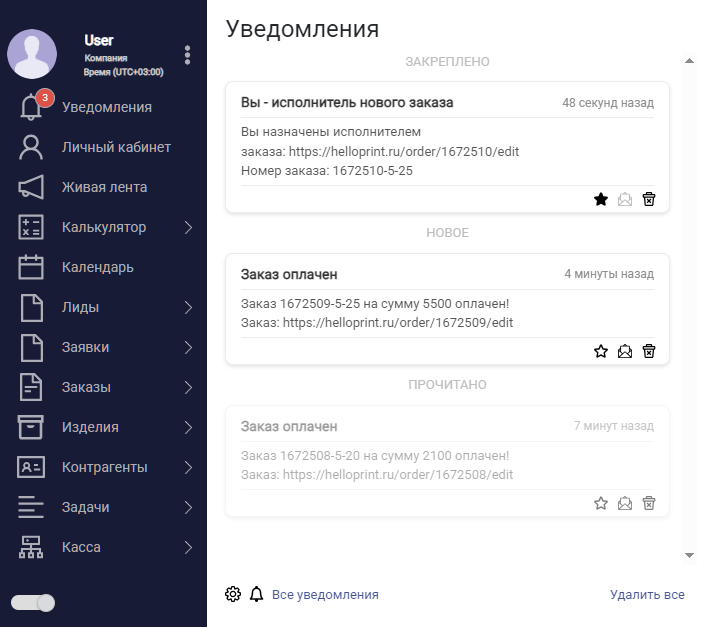Click text 'Заказ 1672509-5-25 на сумму 5500 оплачен!'
Image resolution: width=710 pixels, height=627 pixels.
coord(375,303)
